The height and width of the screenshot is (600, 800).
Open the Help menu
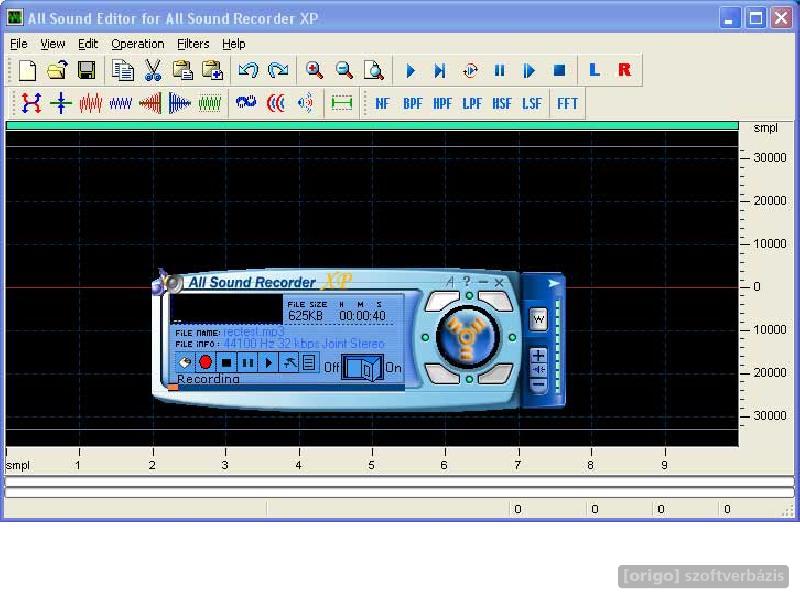point(234,44)
